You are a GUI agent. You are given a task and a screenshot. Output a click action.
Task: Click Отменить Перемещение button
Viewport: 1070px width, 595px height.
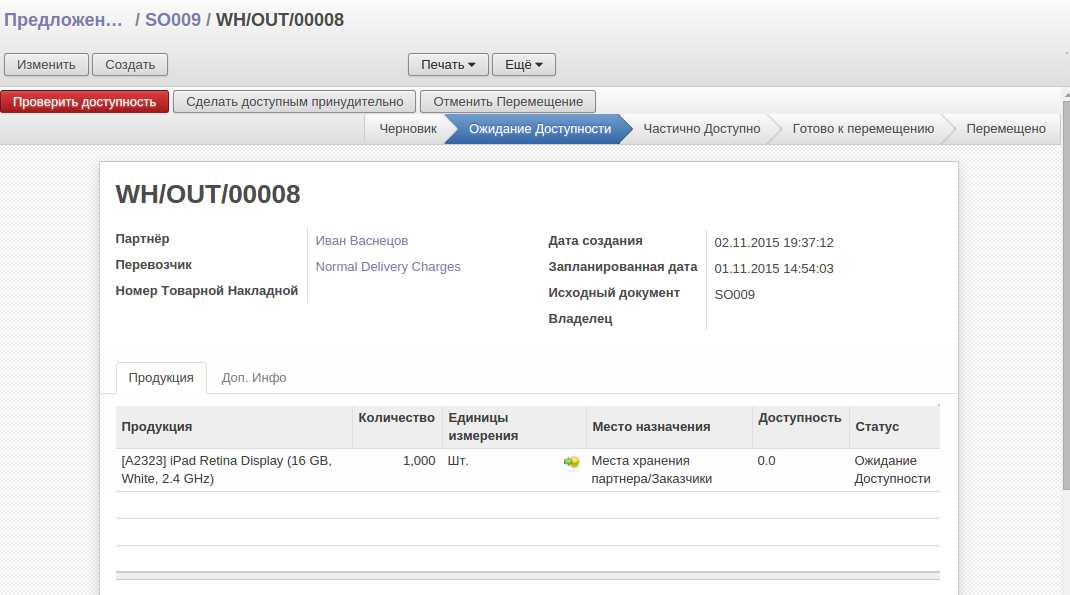[x=507, y=102]
